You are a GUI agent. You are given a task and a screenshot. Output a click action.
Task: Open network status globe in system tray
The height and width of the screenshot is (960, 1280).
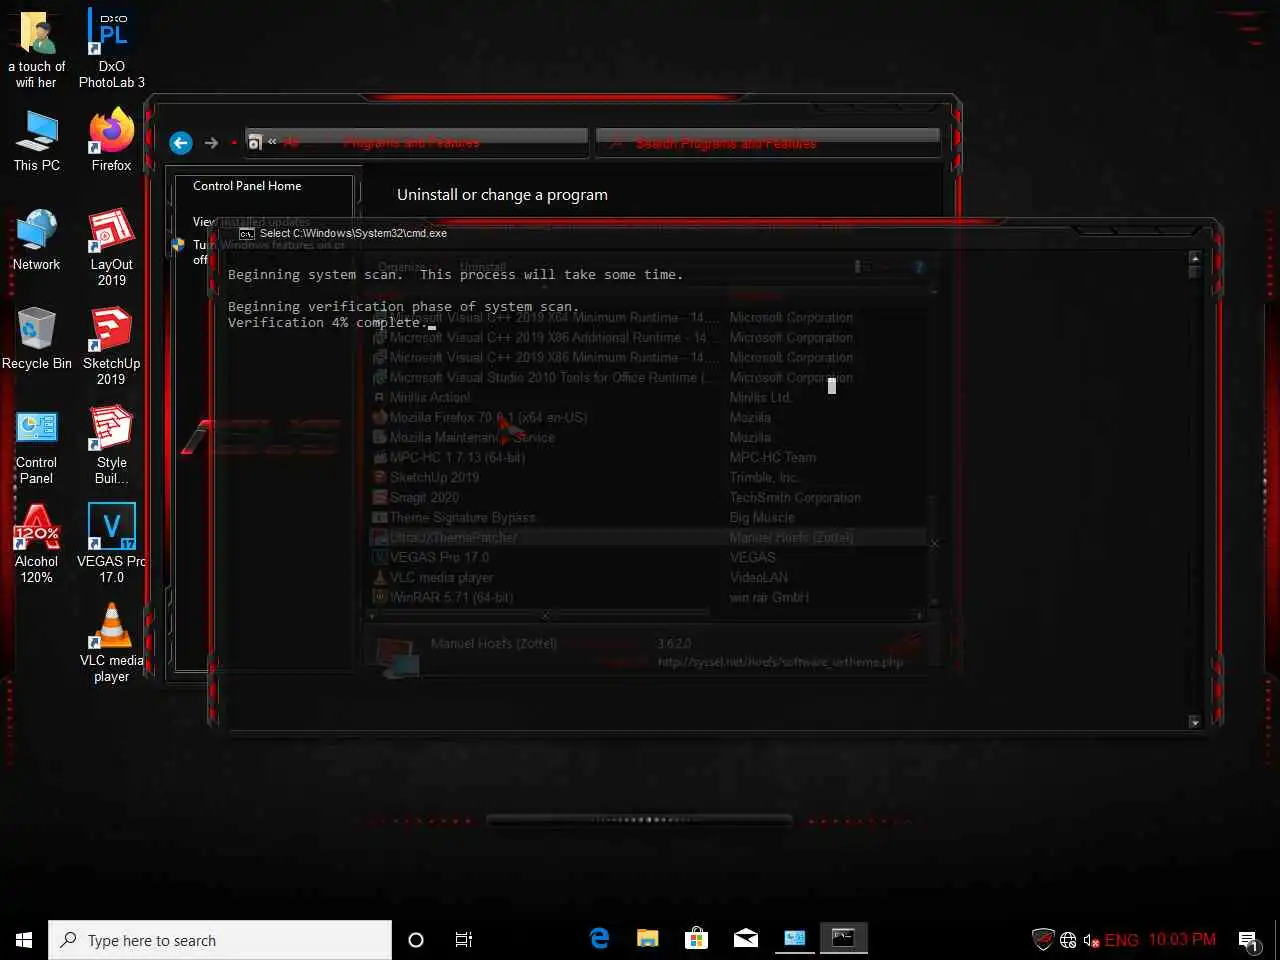(1068, 940)
